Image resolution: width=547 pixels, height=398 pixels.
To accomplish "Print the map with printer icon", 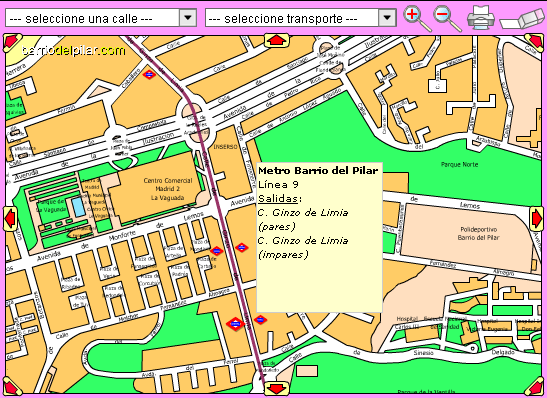I will click(x=481, y=18).
